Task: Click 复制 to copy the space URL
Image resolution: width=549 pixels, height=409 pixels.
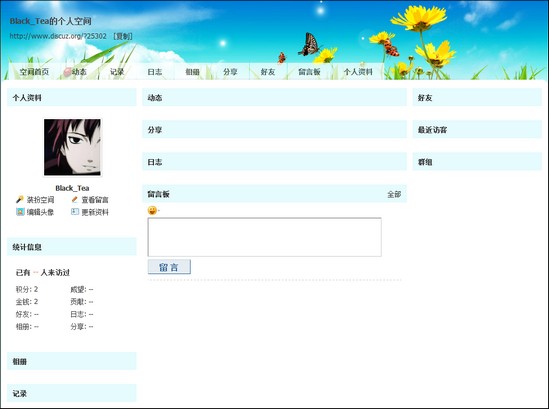Action: coord(123,36)
